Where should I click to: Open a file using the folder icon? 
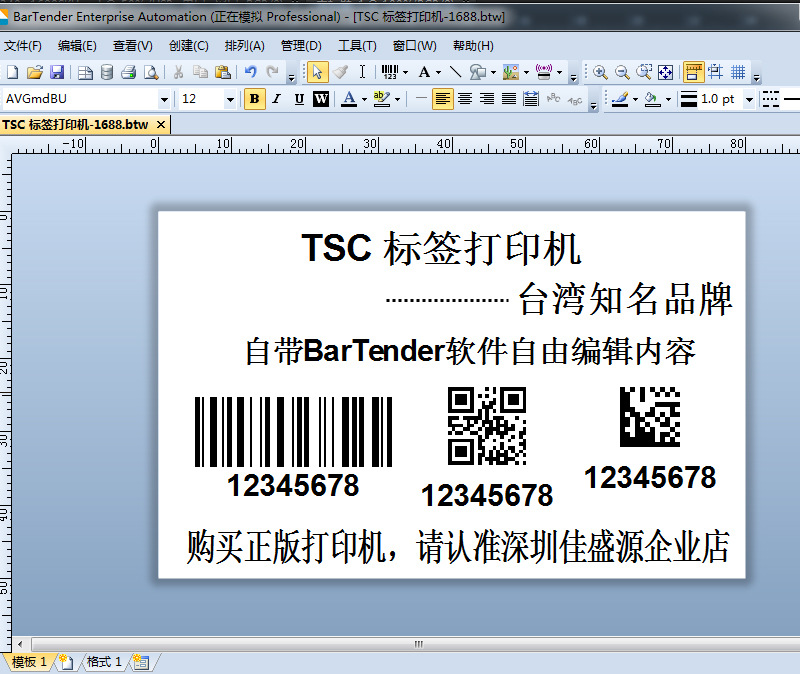click(35, 72)
